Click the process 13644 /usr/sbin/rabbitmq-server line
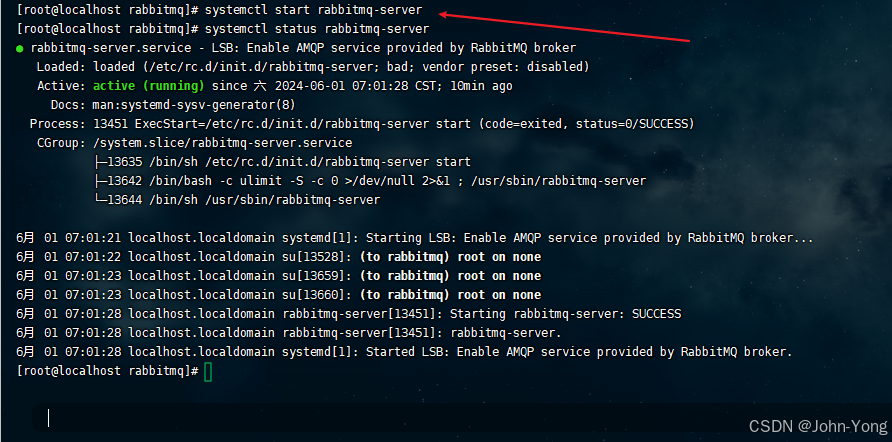This screenshot has width=892, height=442. (237, 200)
